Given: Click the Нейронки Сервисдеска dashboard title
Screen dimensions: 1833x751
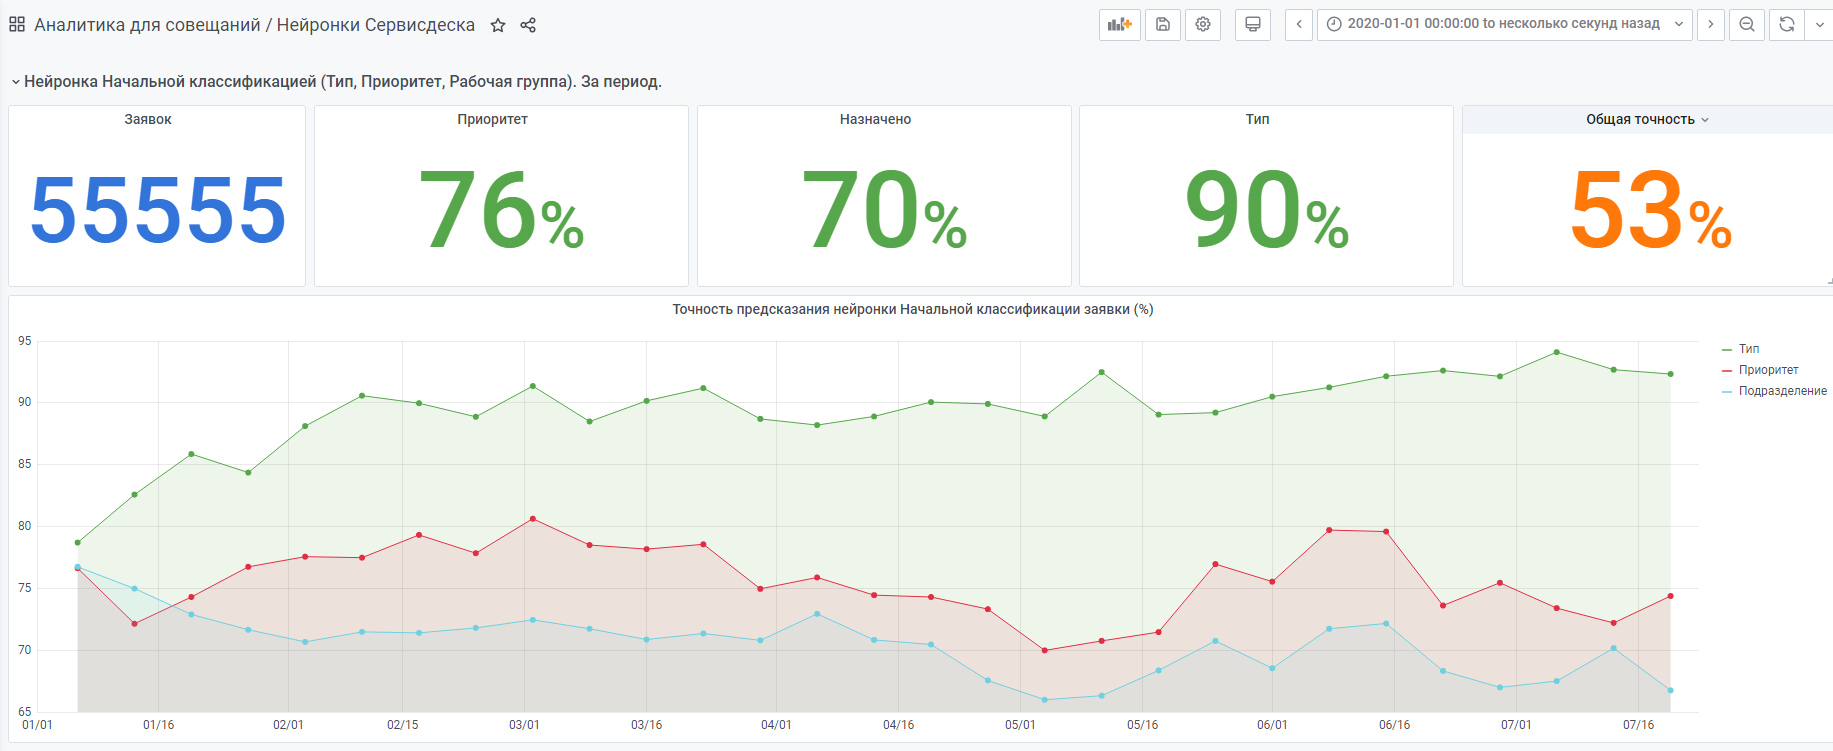Looking at the screenshot, I should (376, 25).
